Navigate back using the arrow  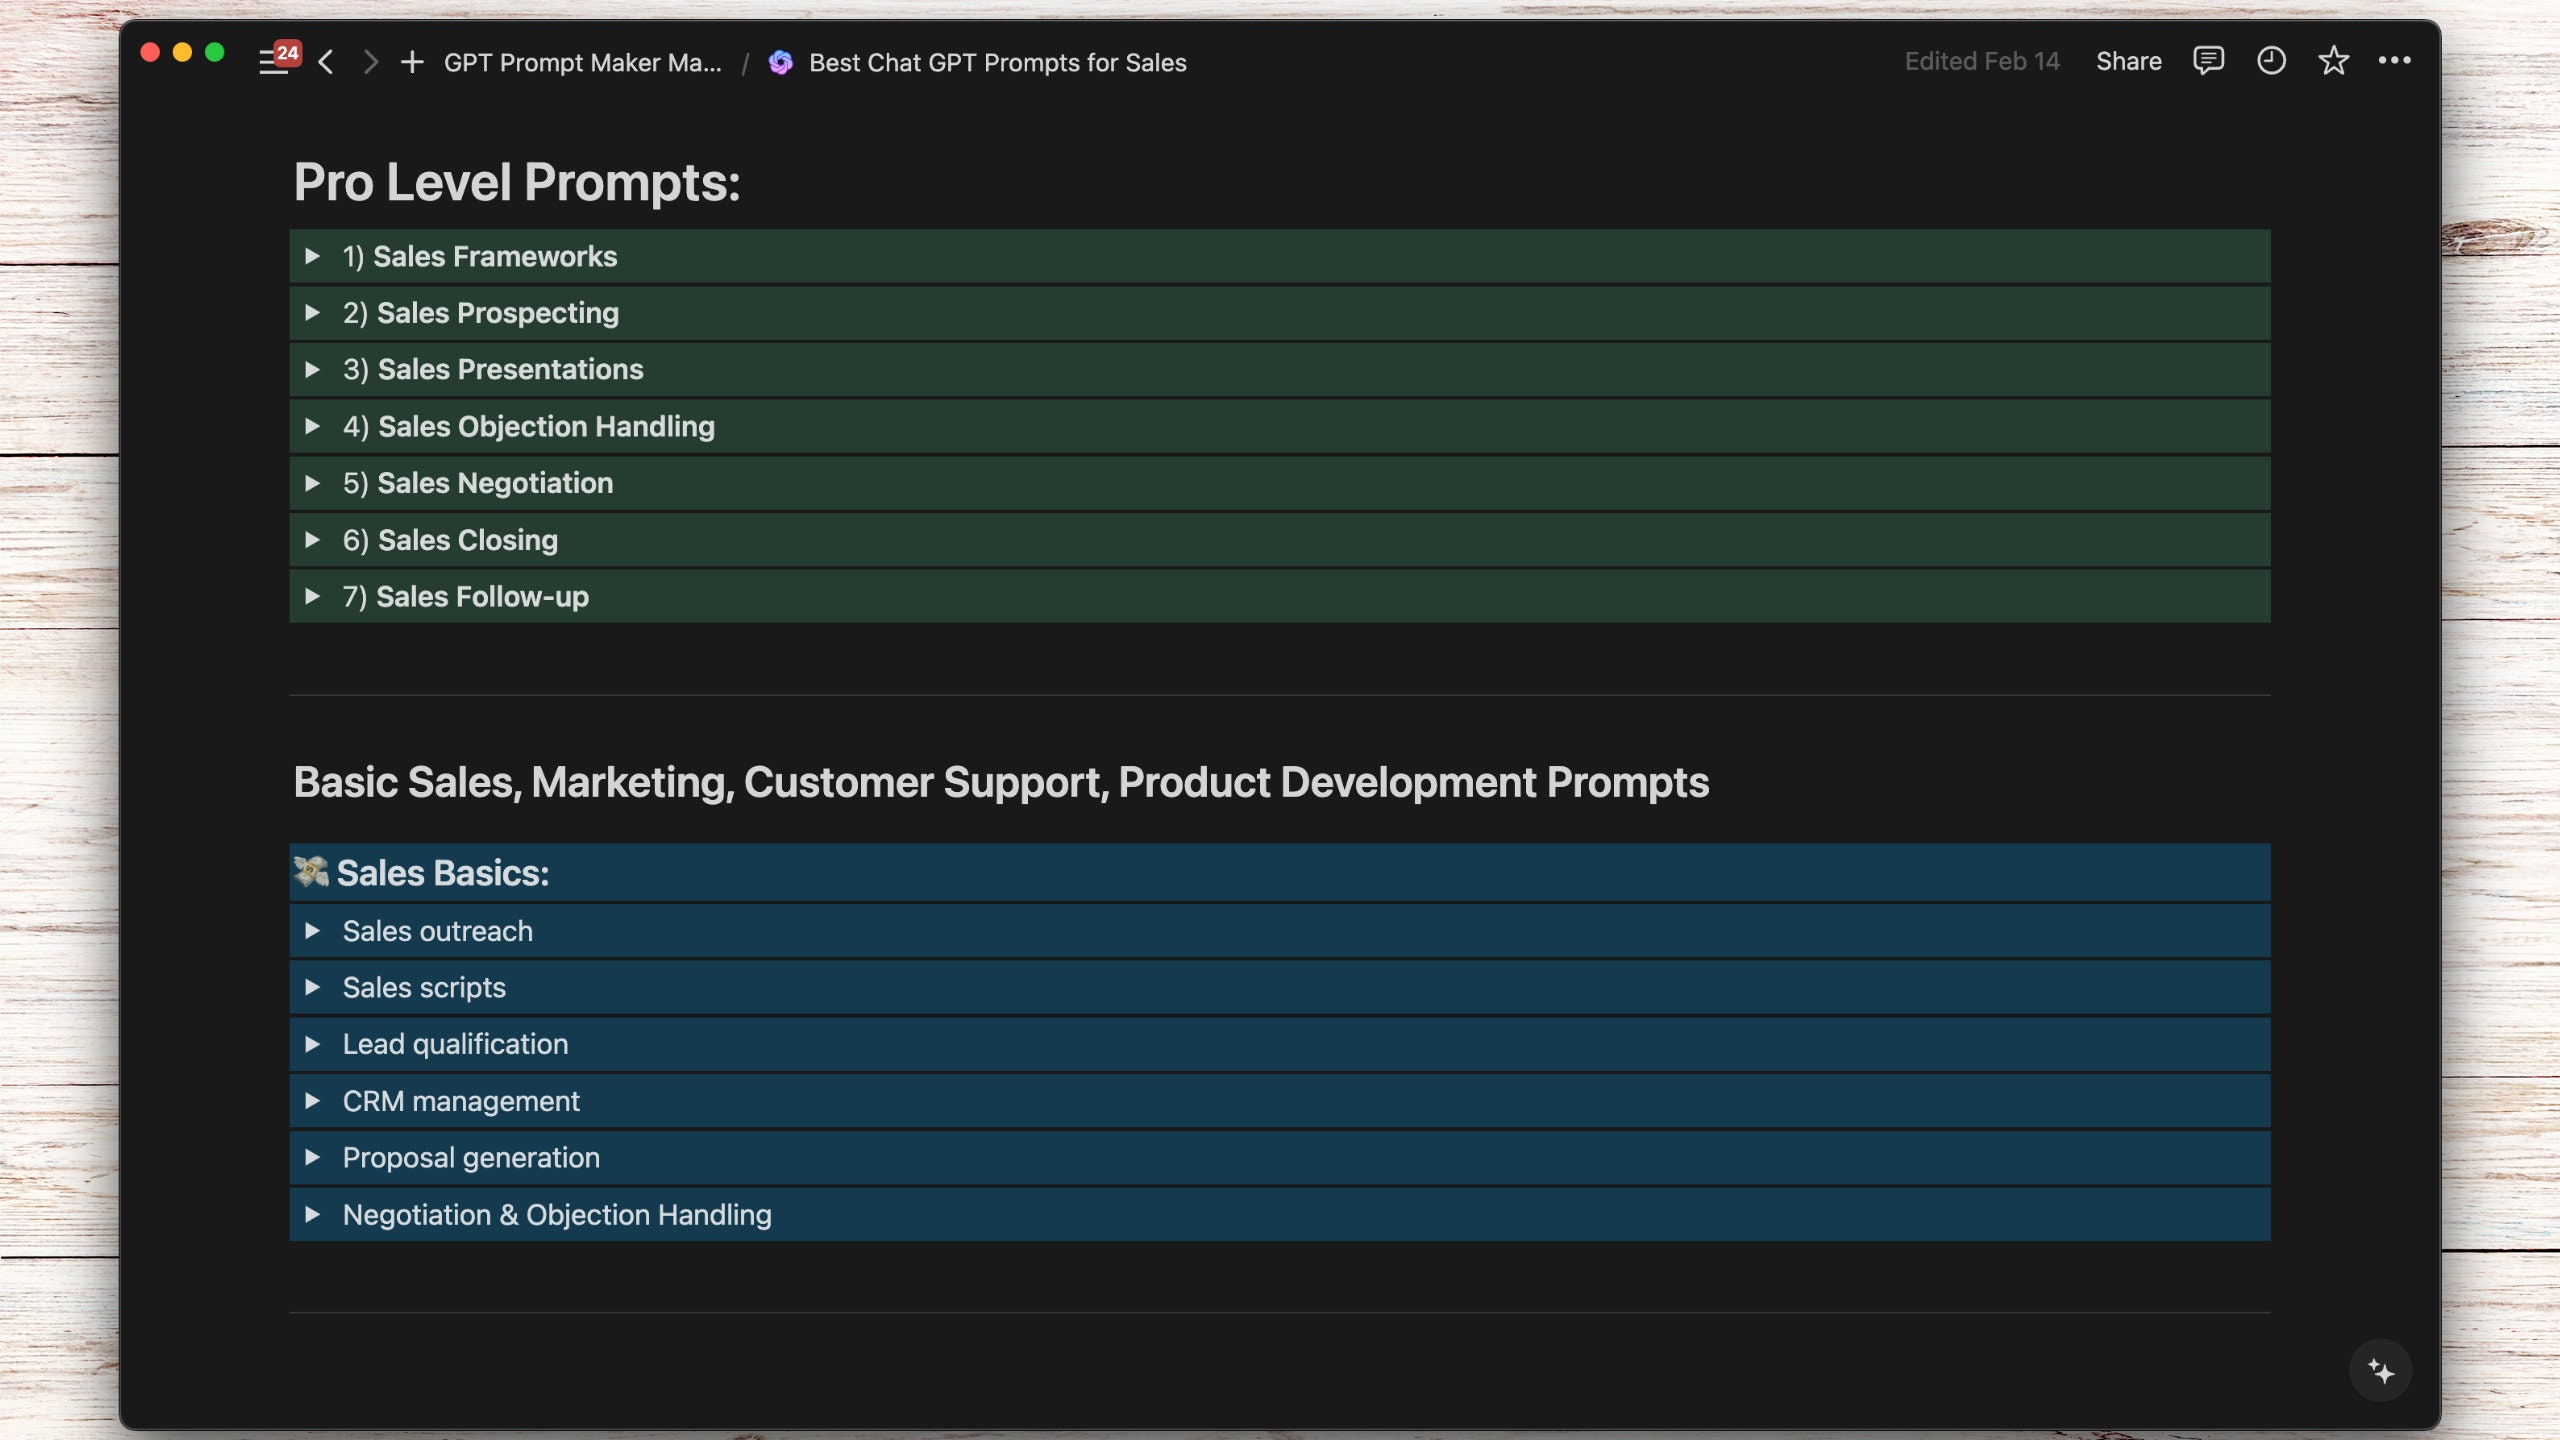[x=326, y=61]
